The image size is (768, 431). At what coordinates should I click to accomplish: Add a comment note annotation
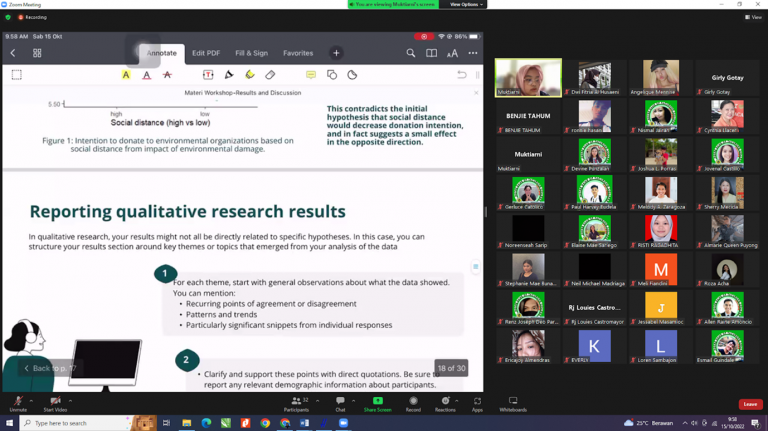click(311, 75)
